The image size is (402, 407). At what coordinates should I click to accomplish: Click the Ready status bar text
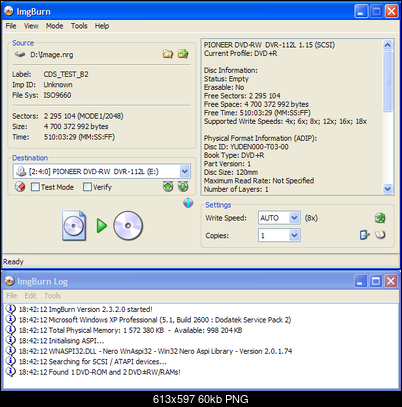click(13, 262)
